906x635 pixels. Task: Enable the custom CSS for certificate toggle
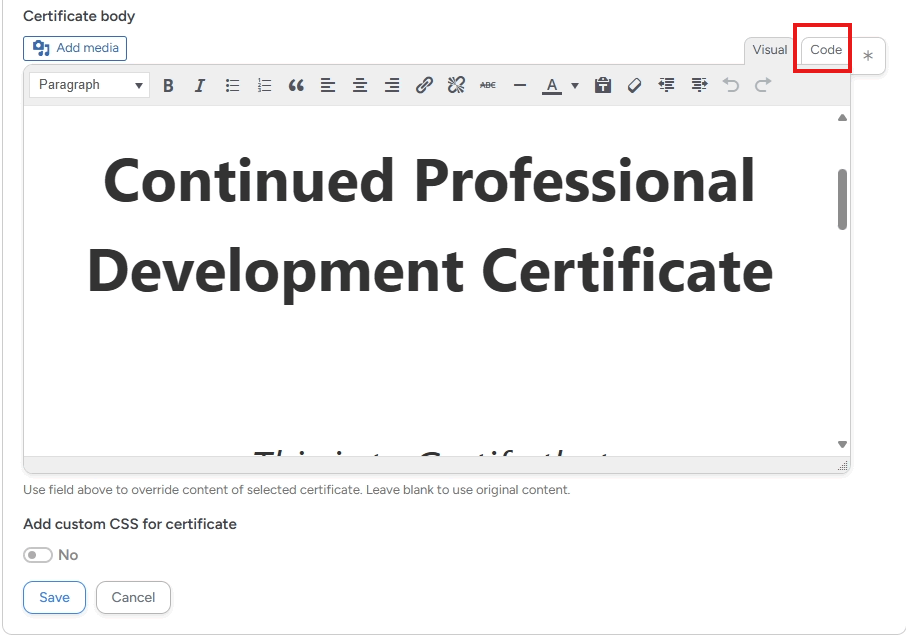(38, 555)
